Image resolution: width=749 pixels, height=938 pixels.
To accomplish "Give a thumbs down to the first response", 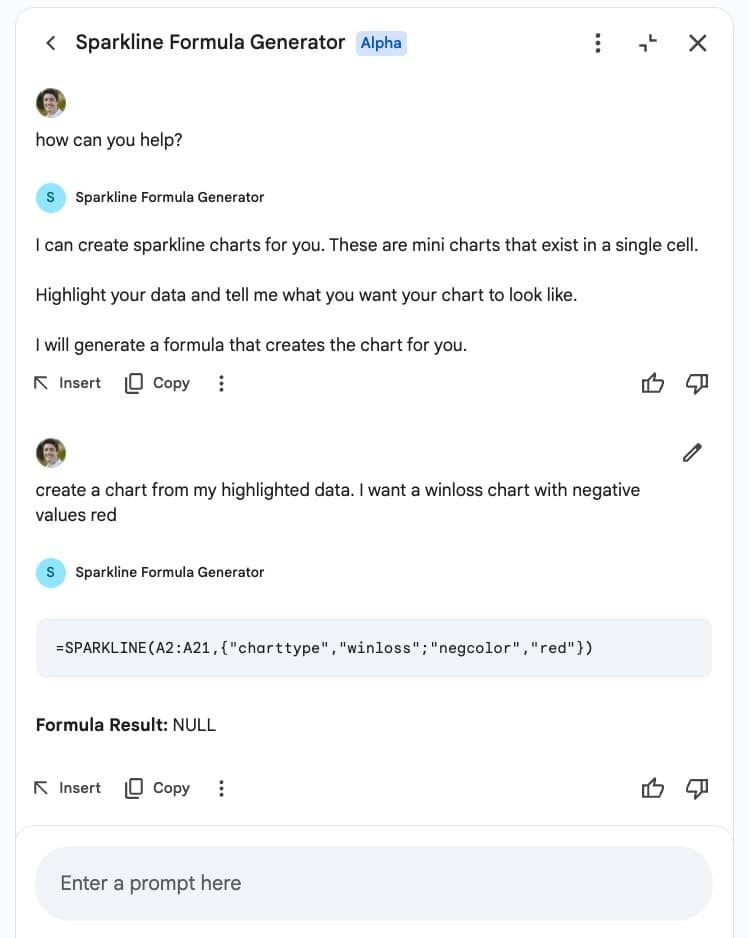I will [698, 383].
